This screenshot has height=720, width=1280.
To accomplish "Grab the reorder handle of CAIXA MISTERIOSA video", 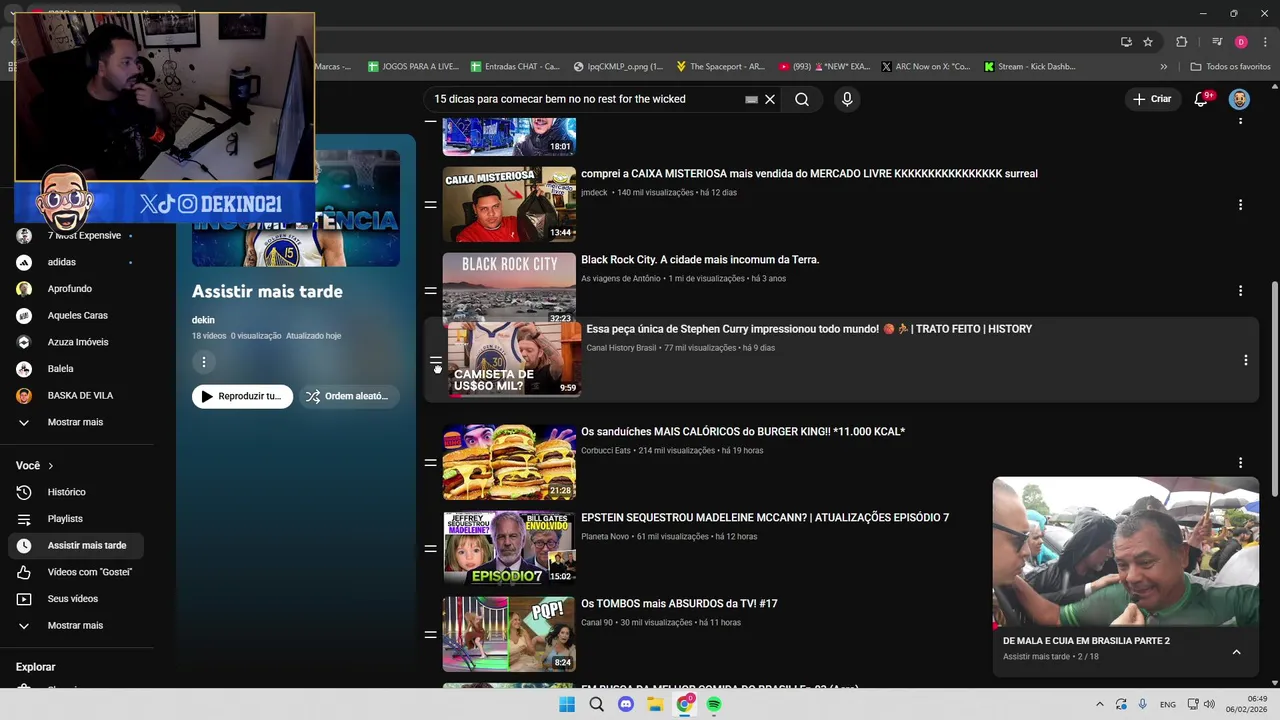I will pyautogui.click(x=430, y=205).
